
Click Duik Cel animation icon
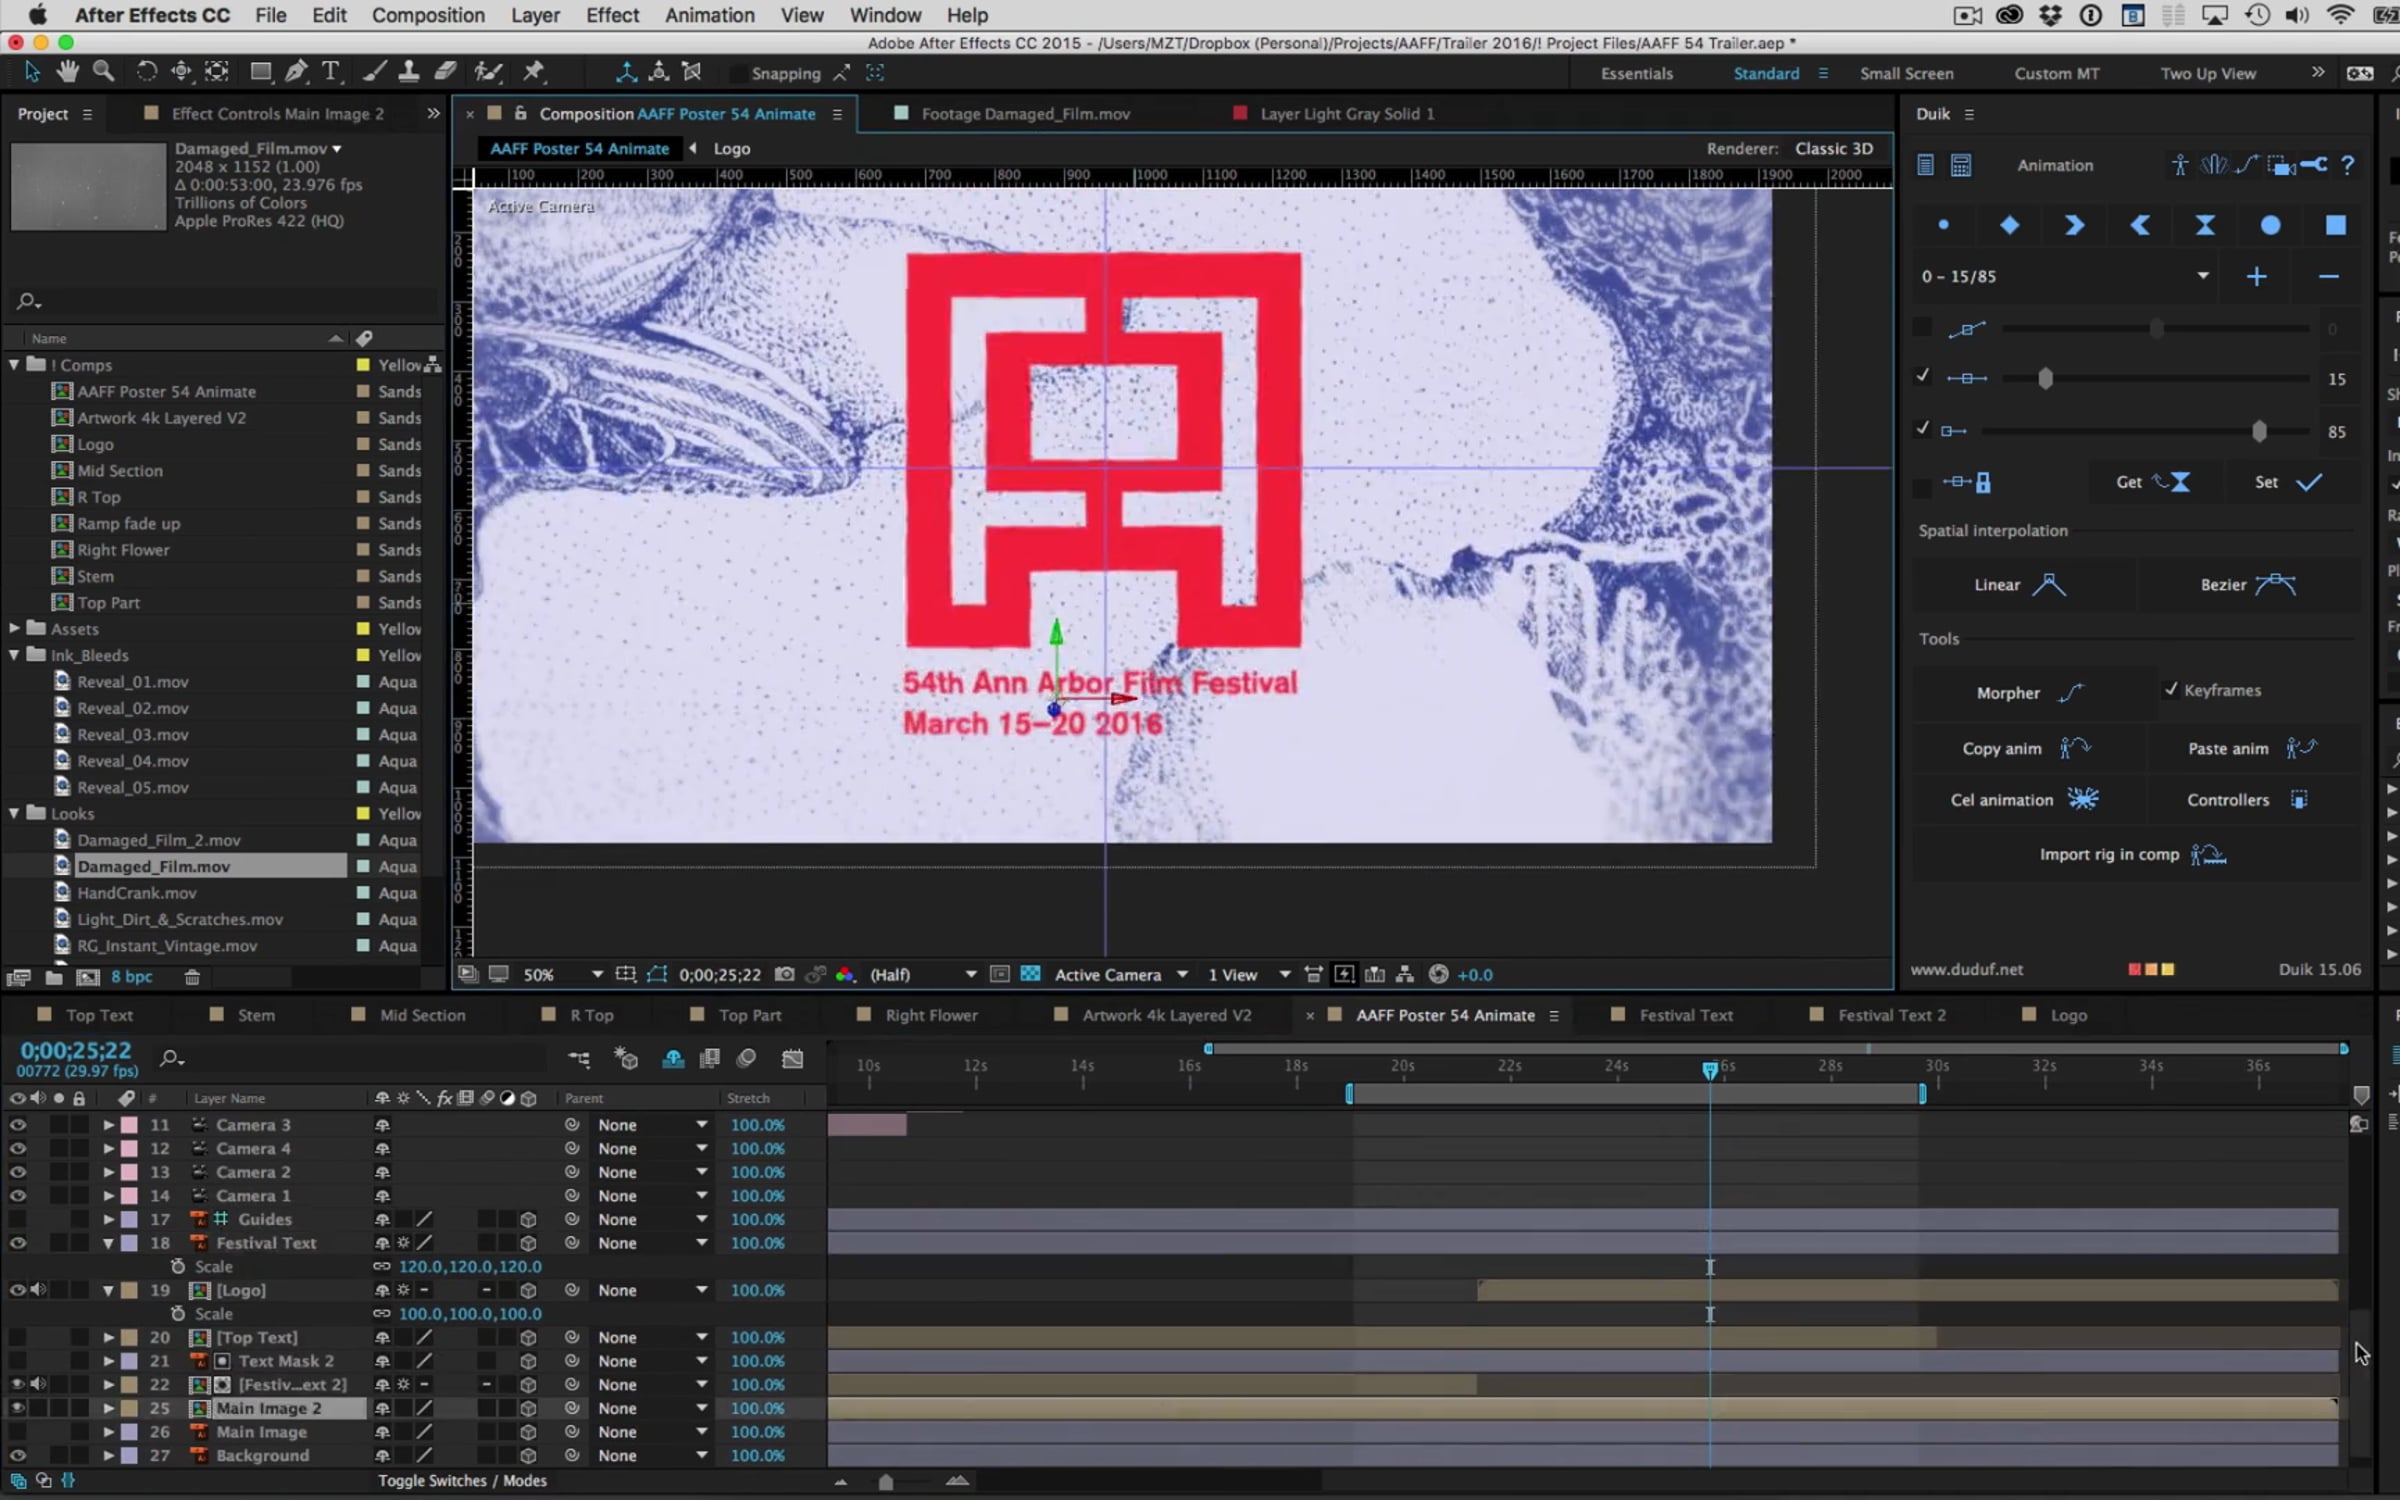2083,799
